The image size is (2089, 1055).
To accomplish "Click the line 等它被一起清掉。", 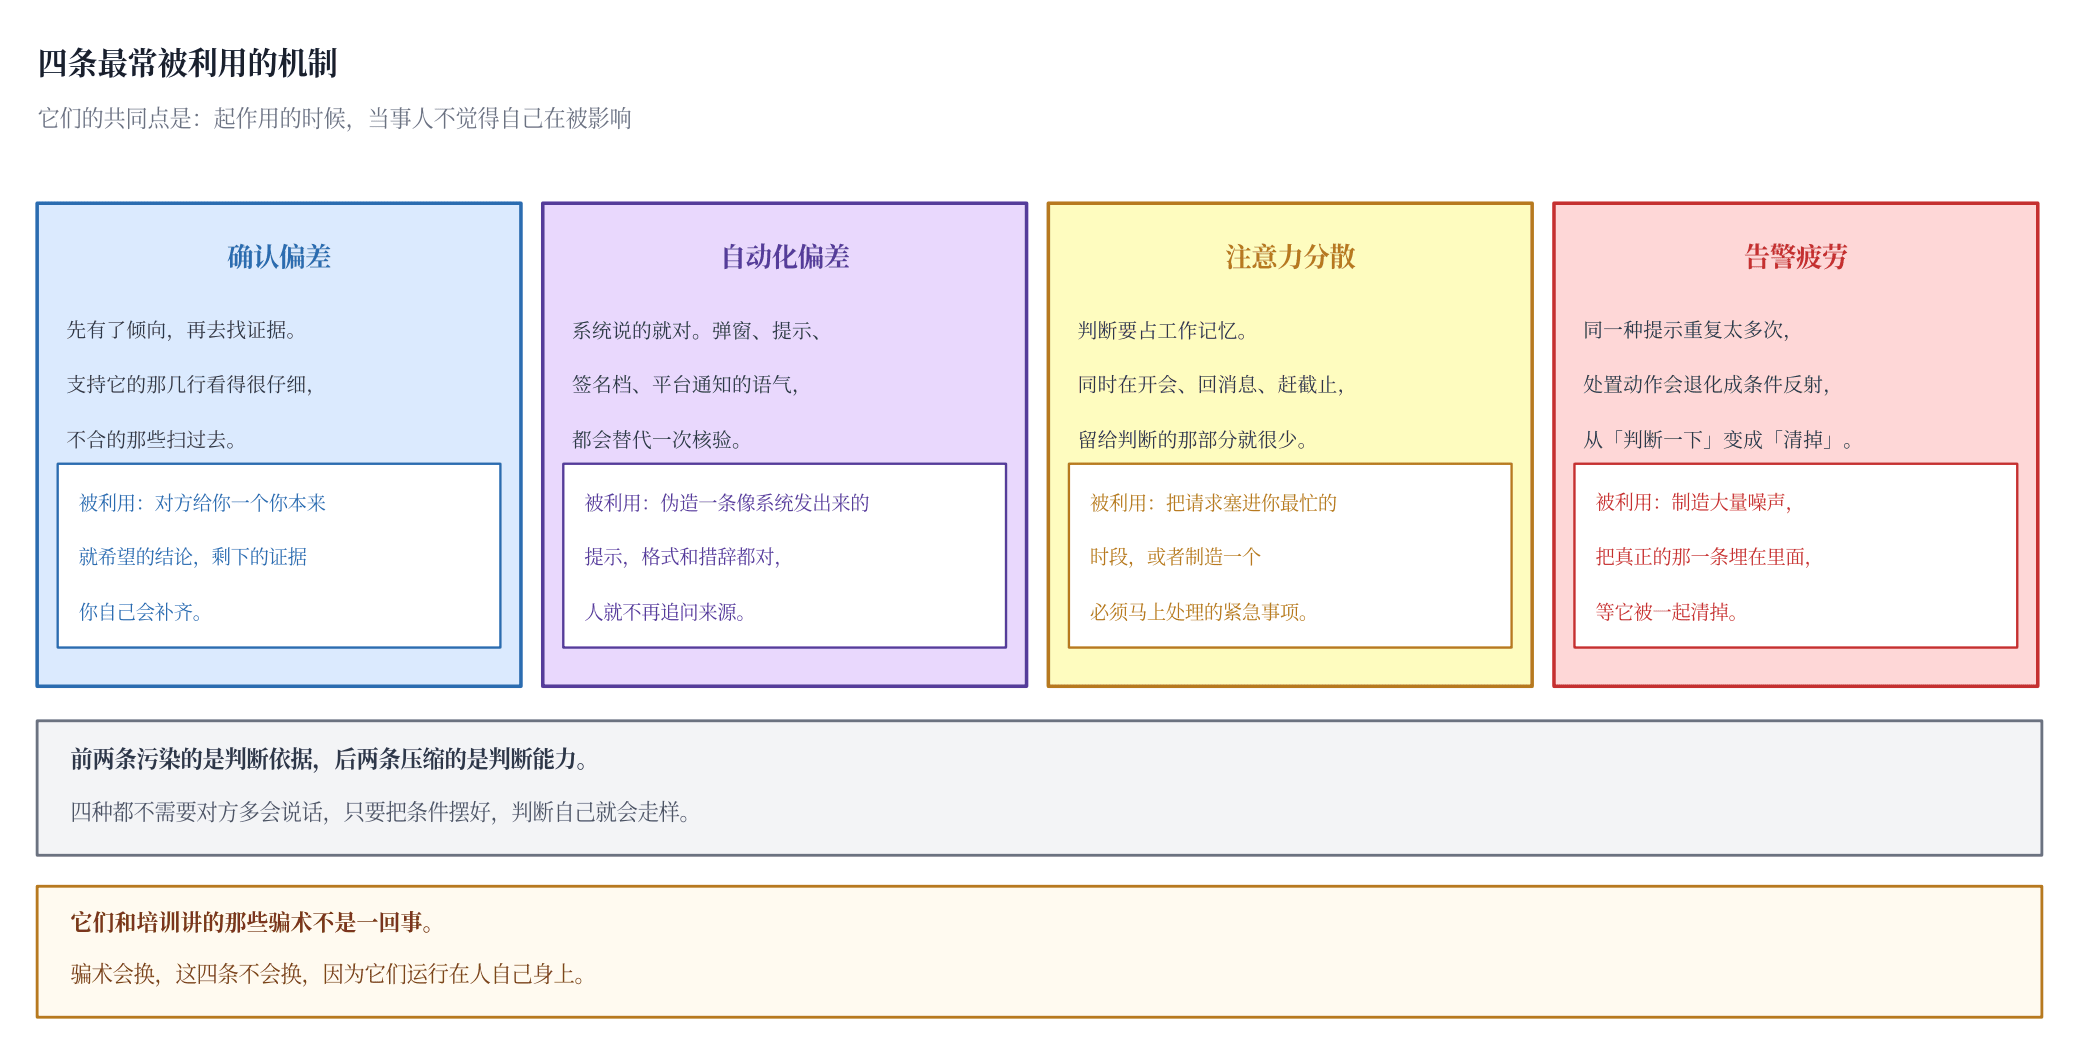I will (1667, 612).
